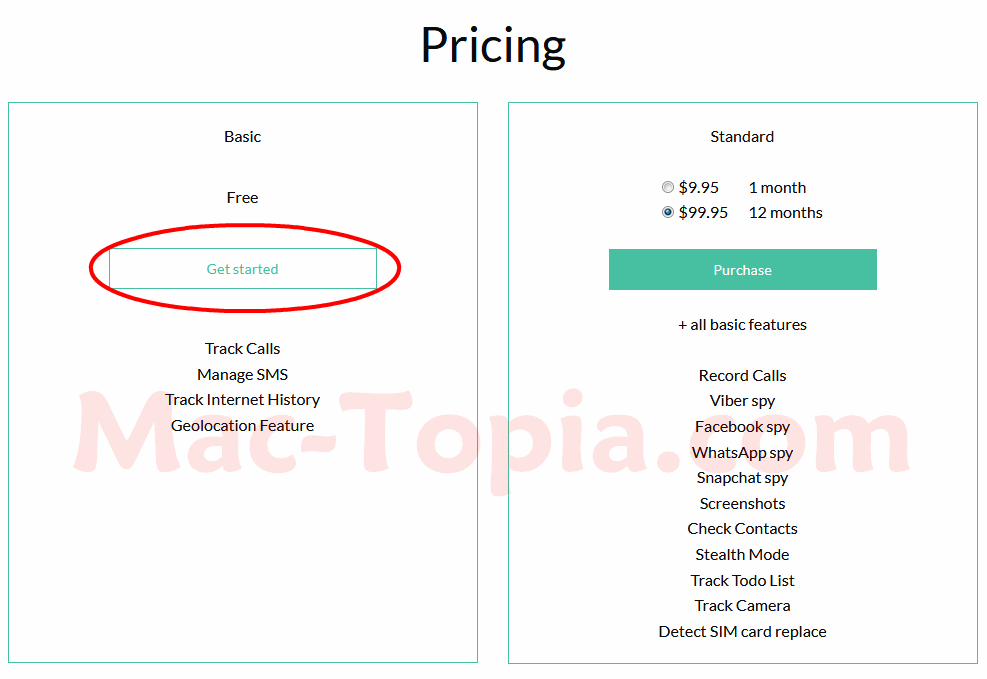Click the Geolocation Feature text
This screenshot has height=679, width=987.
pos(242,425)
